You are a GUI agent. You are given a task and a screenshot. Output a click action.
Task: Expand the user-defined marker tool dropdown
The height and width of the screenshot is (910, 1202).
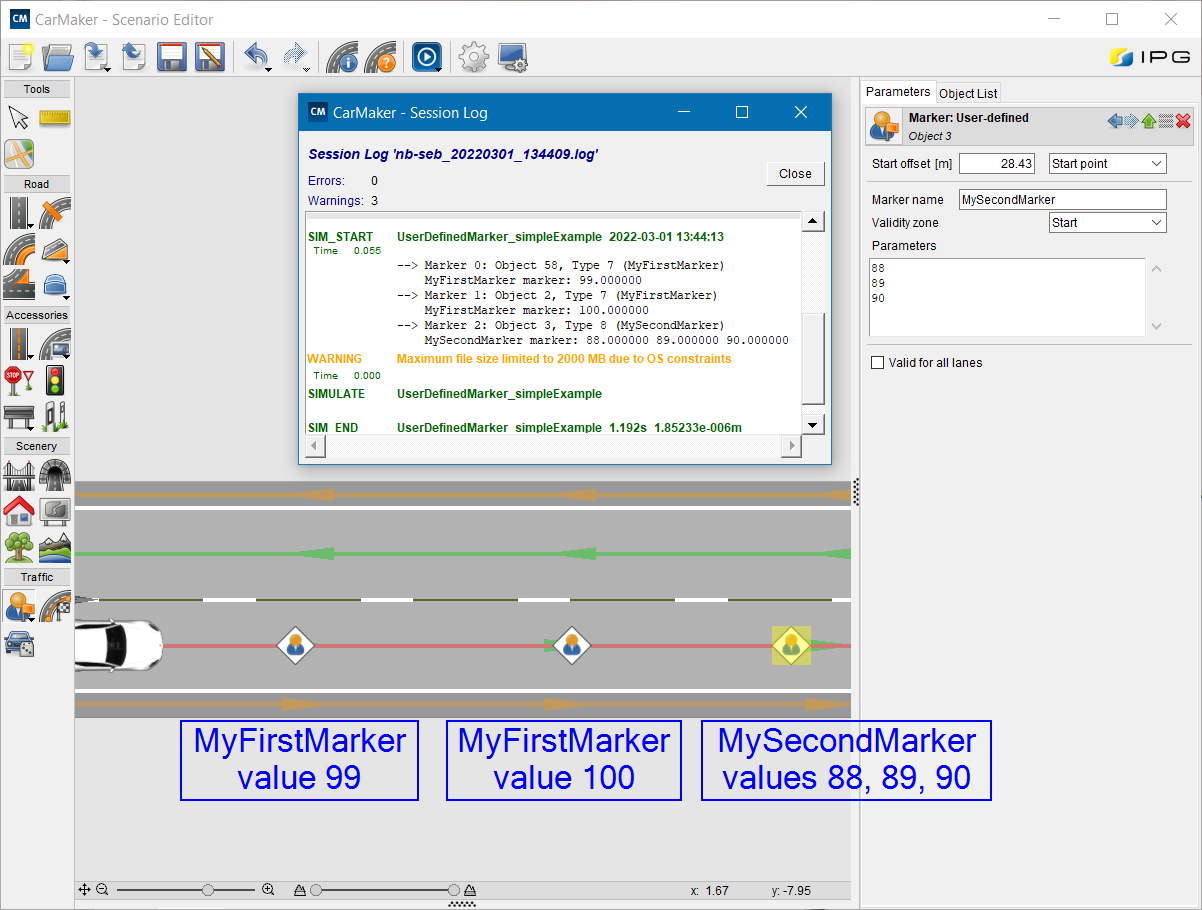click(31, 618)
